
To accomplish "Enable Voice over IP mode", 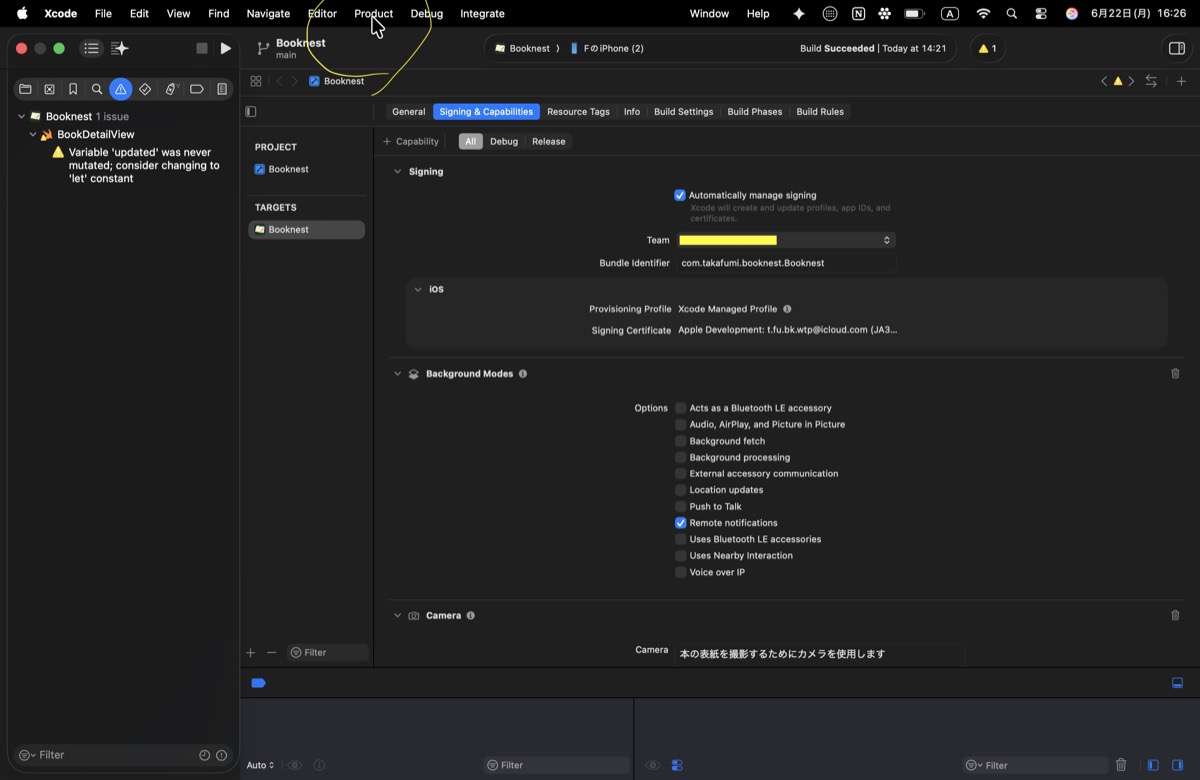I will [x=680, y=572].
